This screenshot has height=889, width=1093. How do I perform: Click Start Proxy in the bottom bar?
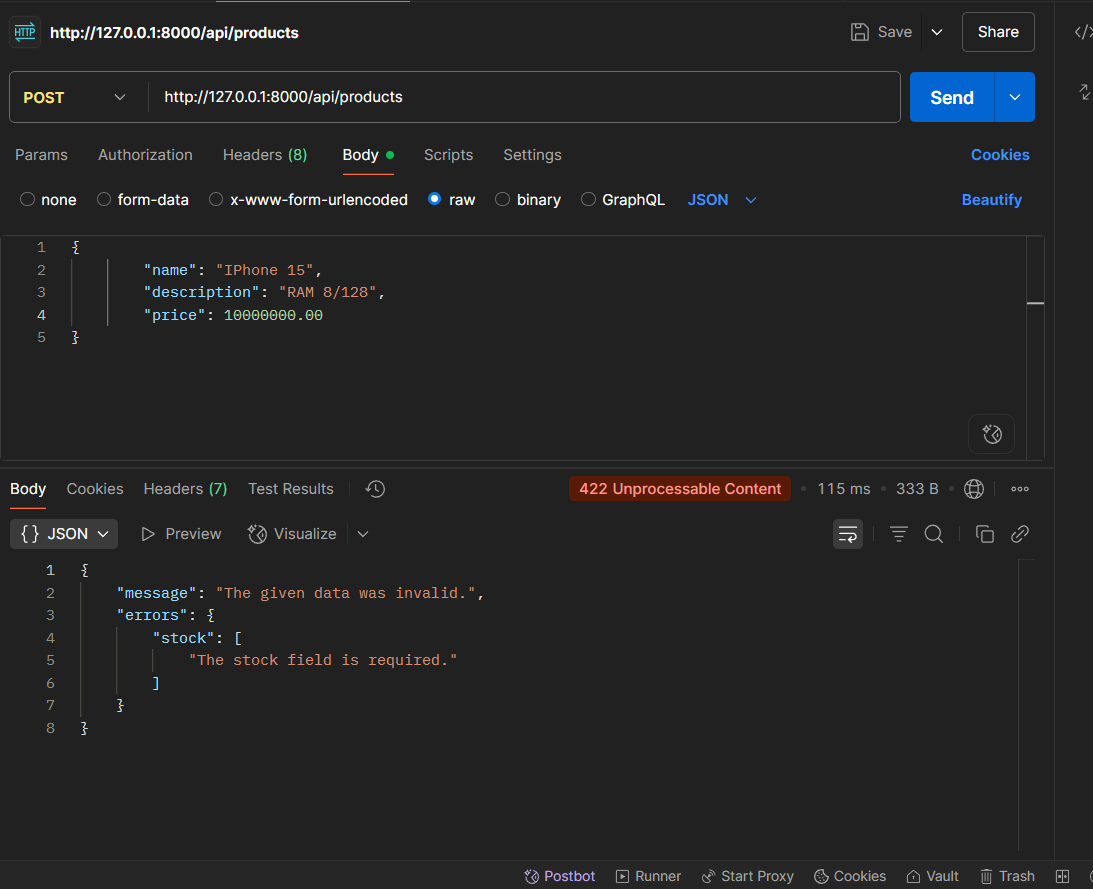(747, 876)
